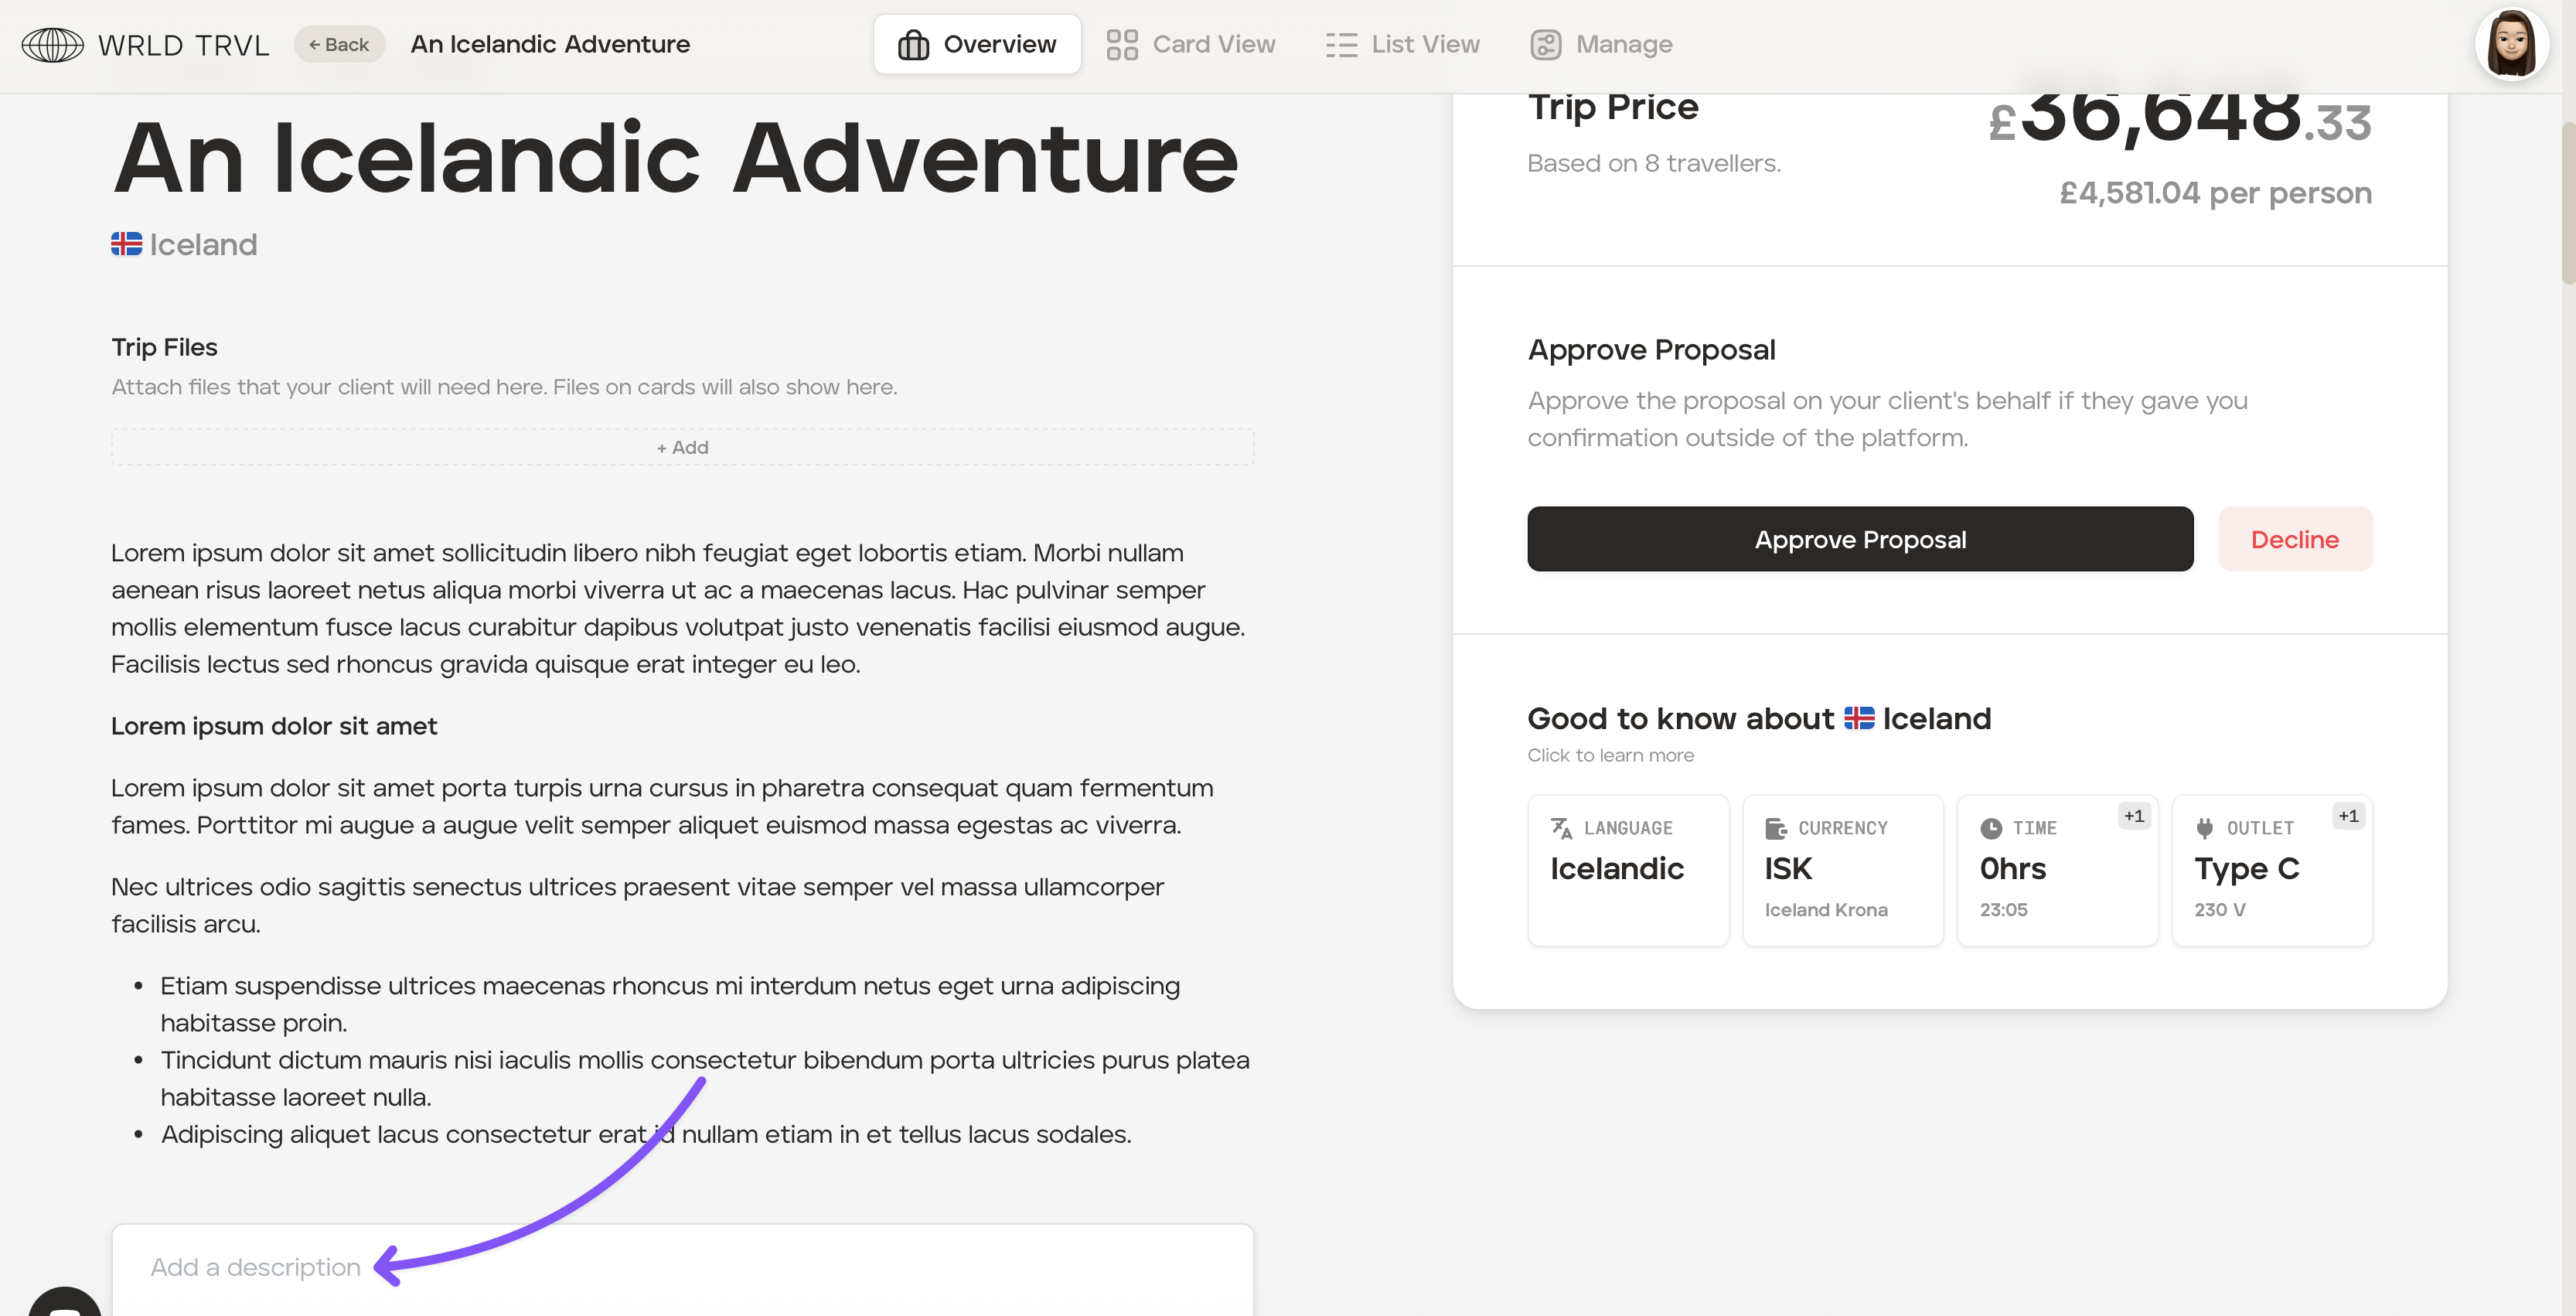The height and width of the screenshot is (1316, 2576).
Task: Click the Iceland flag under trip title
Action: tap(126, 244)
